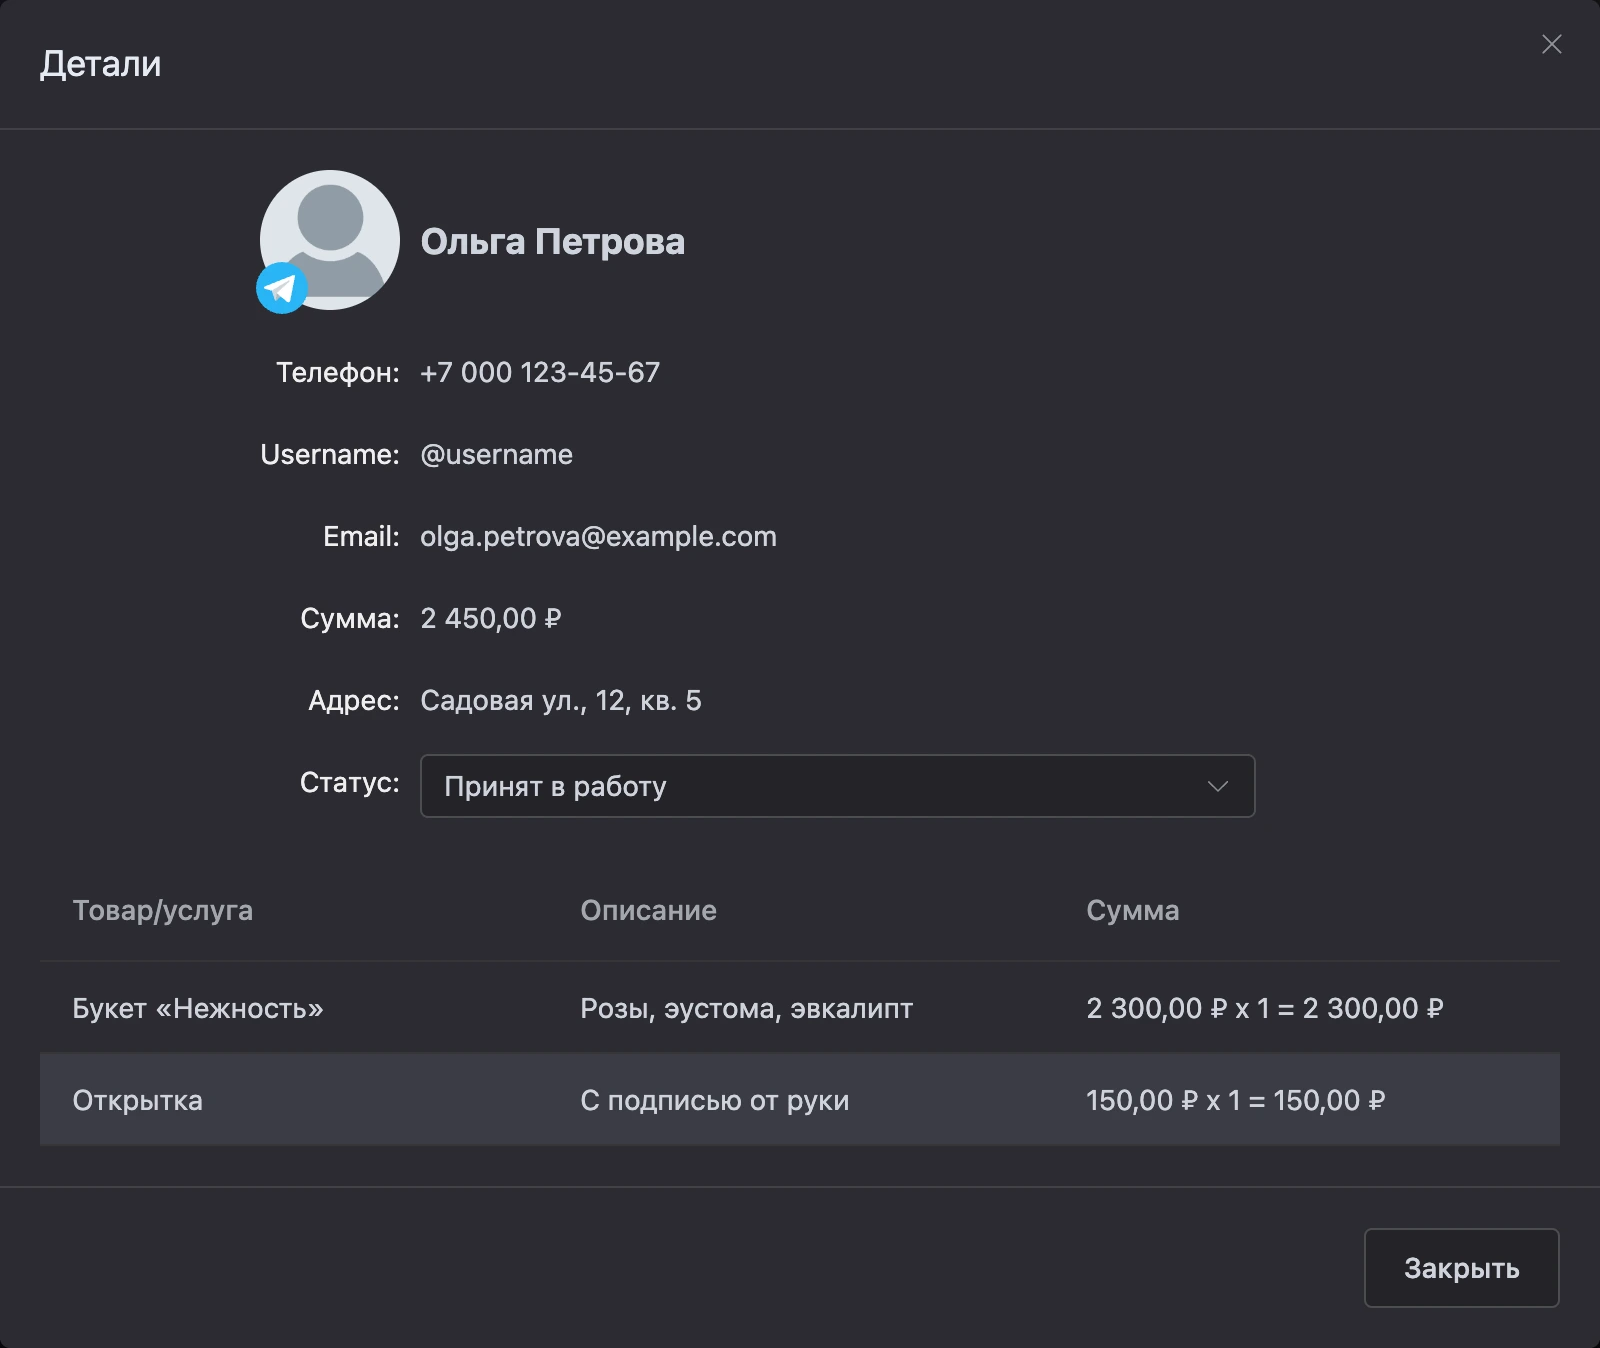Click the Товар/услуга column header
1600x1348 pixels.
pos(163,910)
